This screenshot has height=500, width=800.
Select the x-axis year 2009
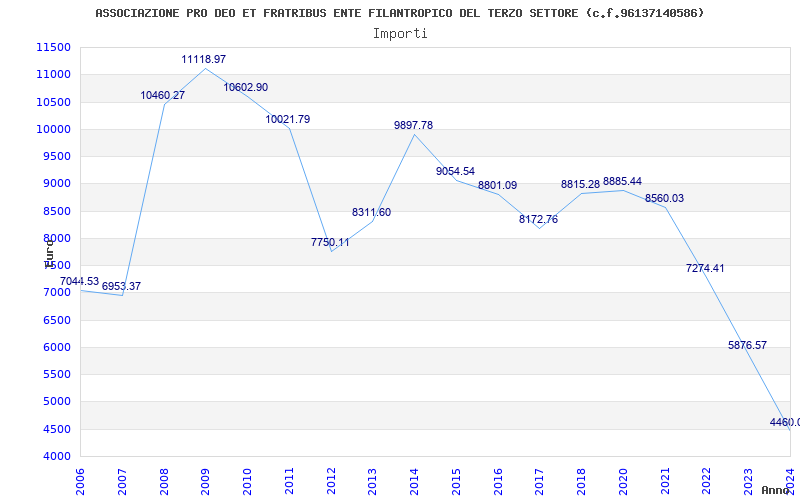click(x=206, y=481)
